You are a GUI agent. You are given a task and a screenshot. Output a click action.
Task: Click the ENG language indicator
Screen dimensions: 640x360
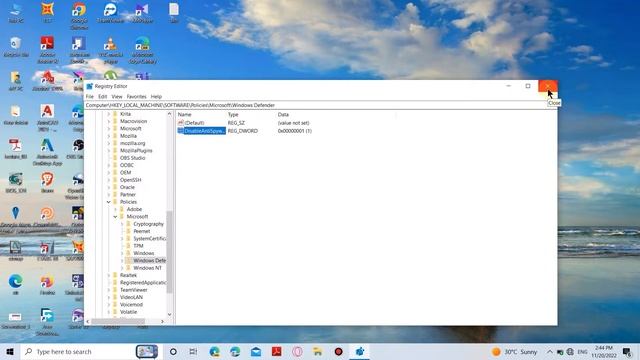pos(582,351)
